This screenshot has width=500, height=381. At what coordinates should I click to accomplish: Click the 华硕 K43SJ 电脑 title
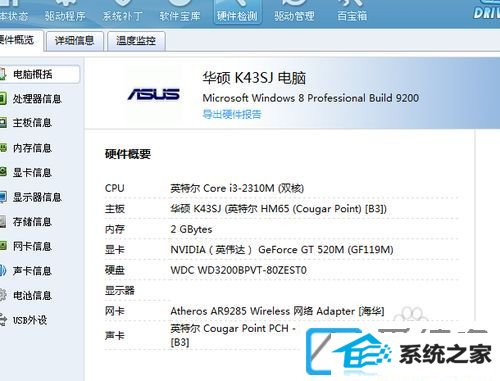click(254, 78)
